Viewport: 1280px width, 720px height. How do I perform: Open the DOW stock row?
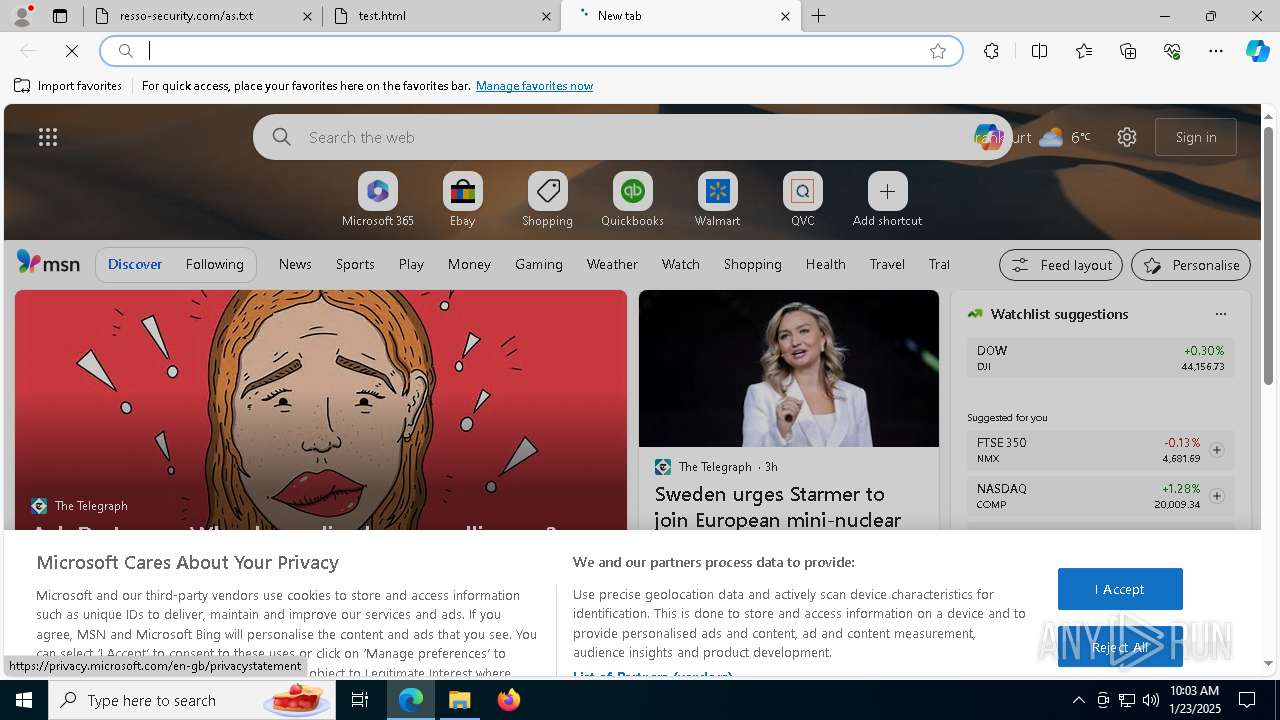(x=1100, y=358)
